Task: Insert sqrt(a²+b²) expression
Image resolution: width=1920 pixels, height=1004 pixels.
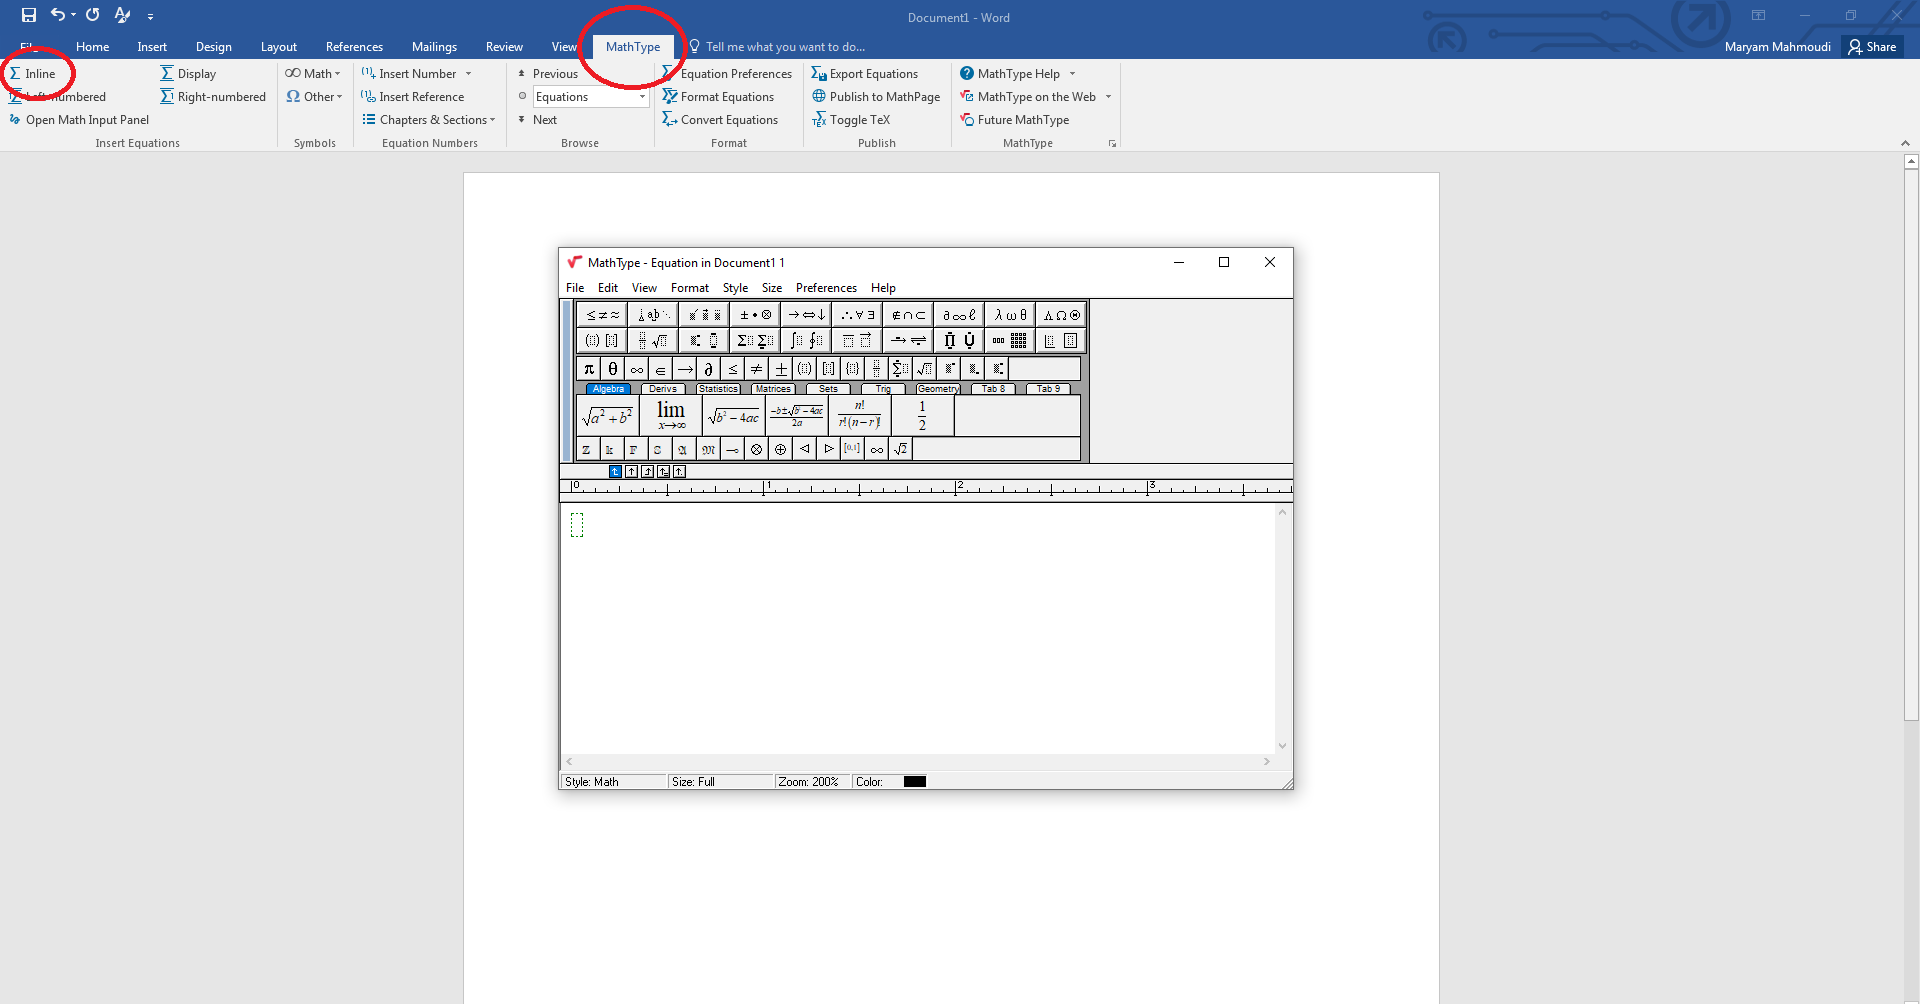Action: (608, 416)
